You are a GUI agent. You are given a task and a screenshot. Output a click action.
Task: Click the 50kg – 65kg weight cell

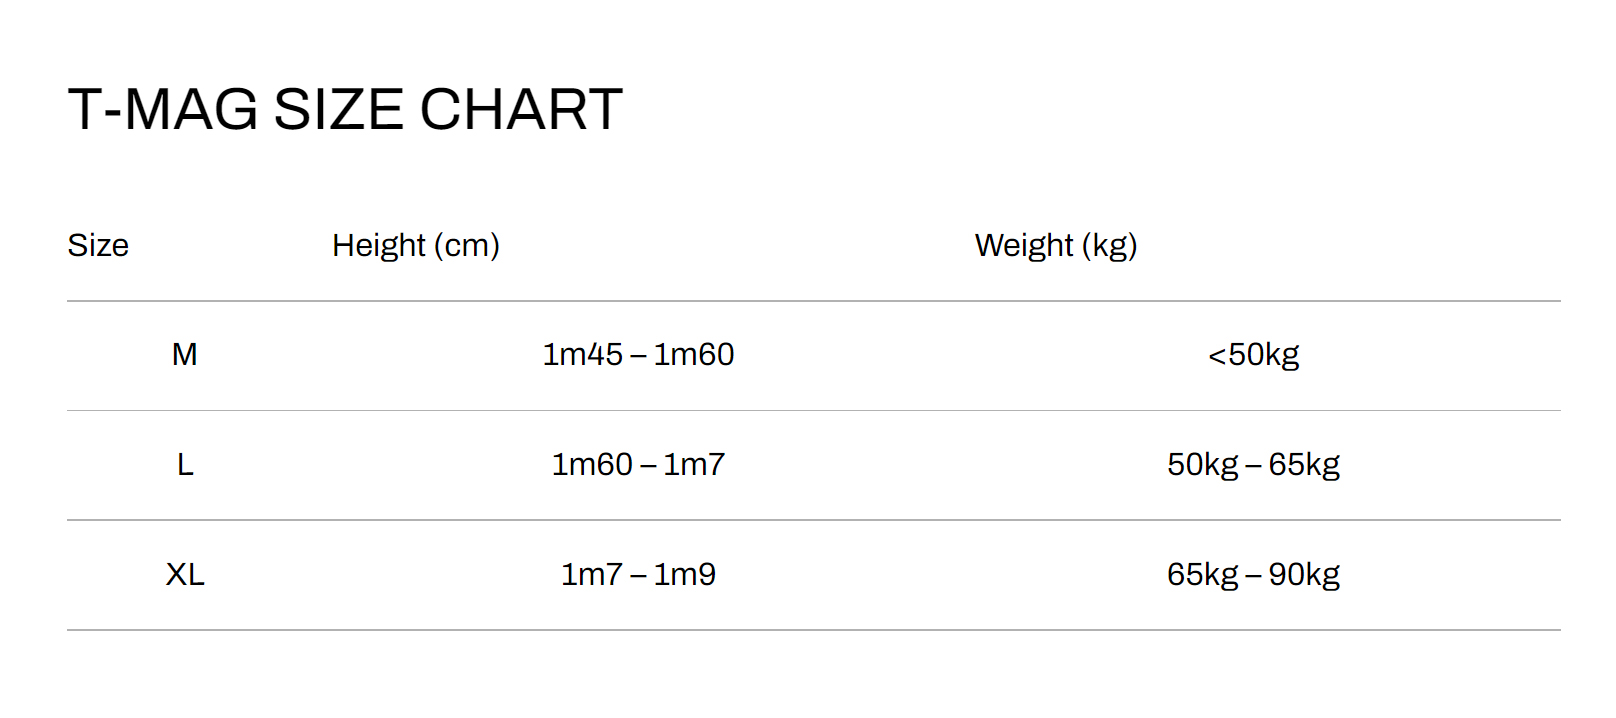(1253, 465)
